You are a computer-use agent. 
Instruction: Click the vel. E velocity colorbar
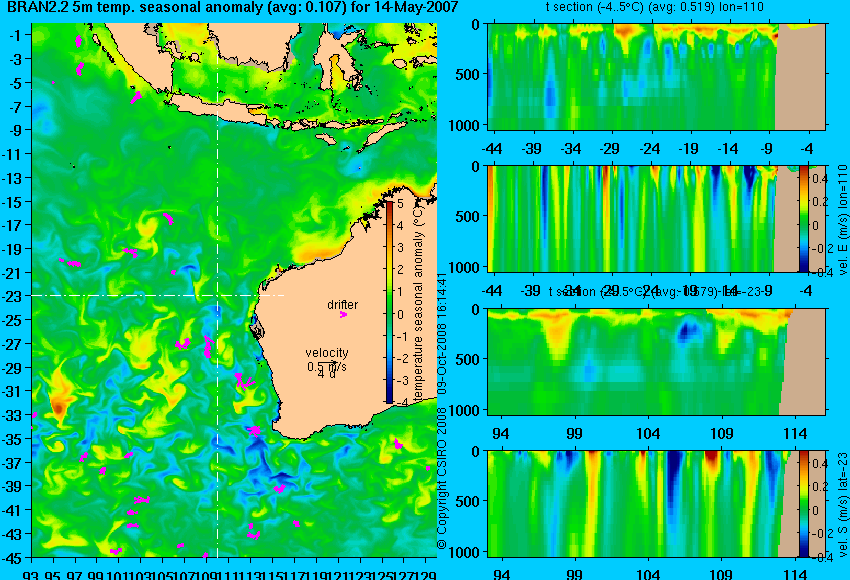coord(803,218)
